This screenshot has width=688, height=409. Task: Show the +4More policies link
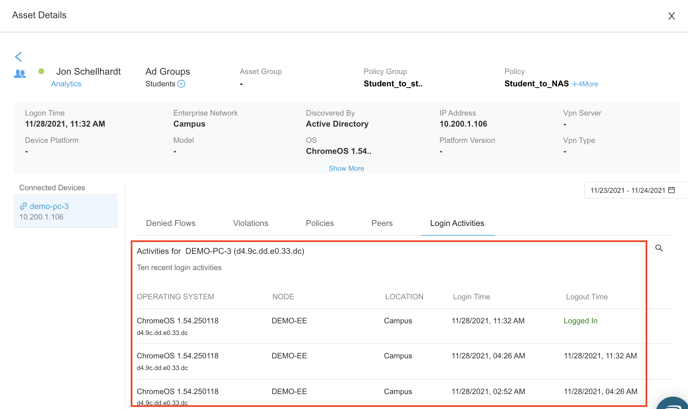(585, 84)
